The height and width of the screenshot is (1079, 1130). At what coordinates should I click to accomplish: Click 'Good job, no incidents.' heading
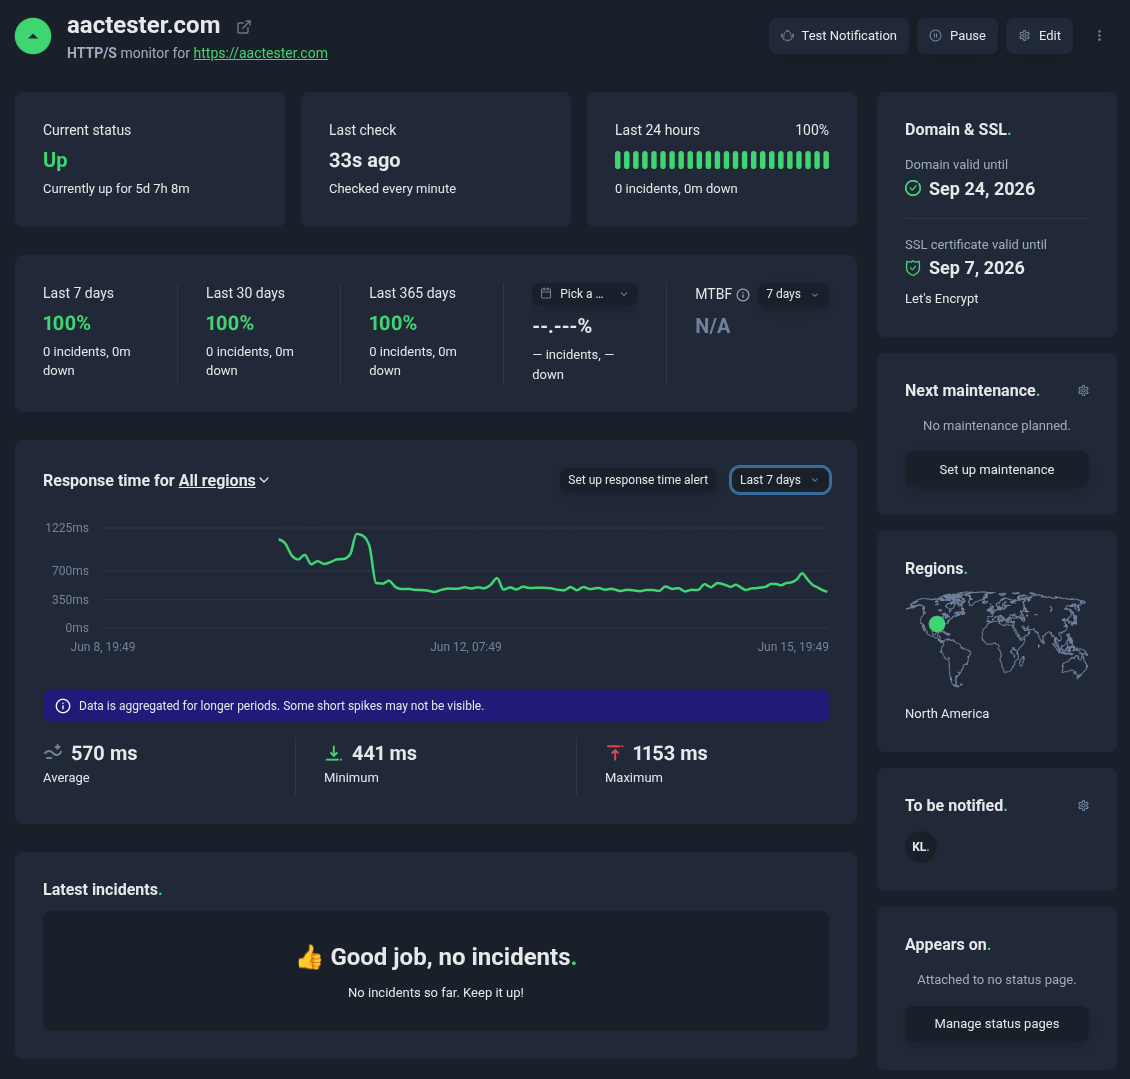[453, 957]
